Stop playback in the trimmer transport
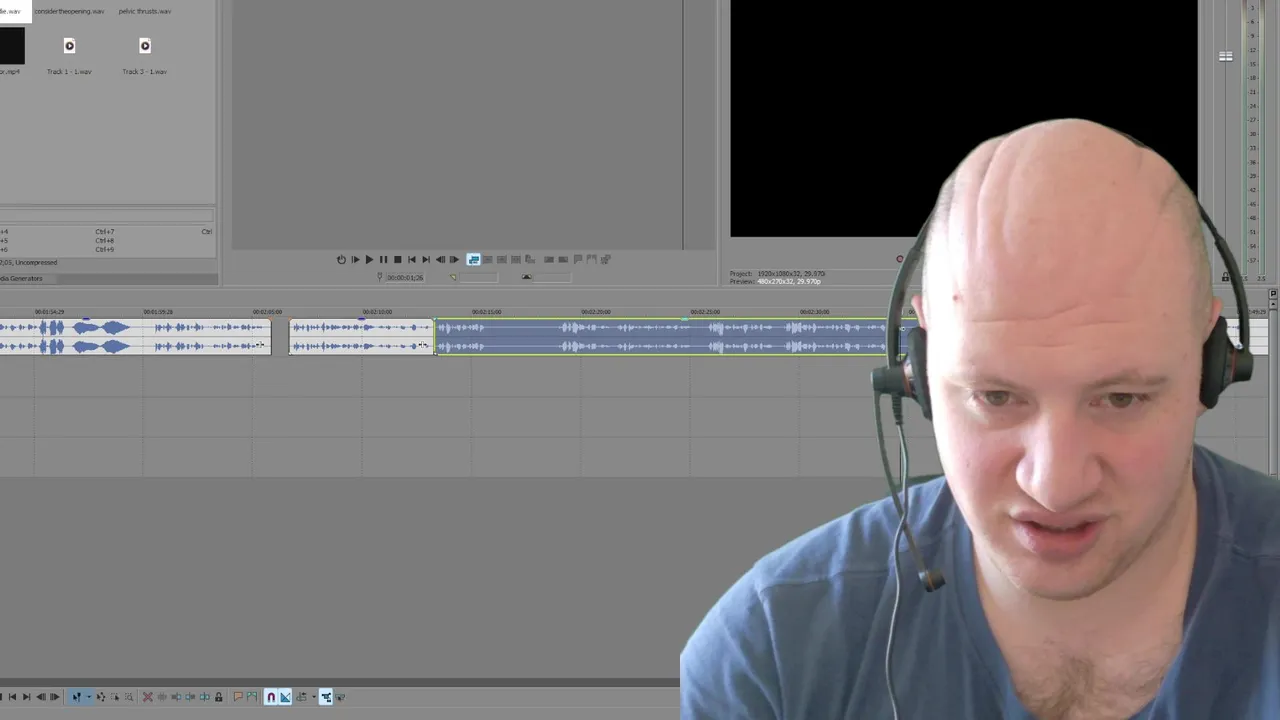Viewport: 1280px width, 720px height. 397,259
